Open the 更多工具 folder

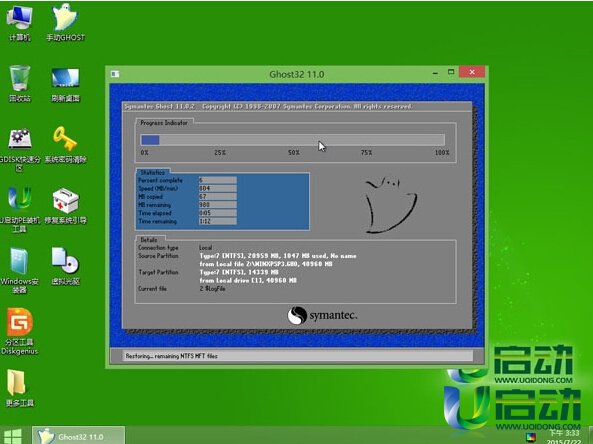tap(19, 388)
